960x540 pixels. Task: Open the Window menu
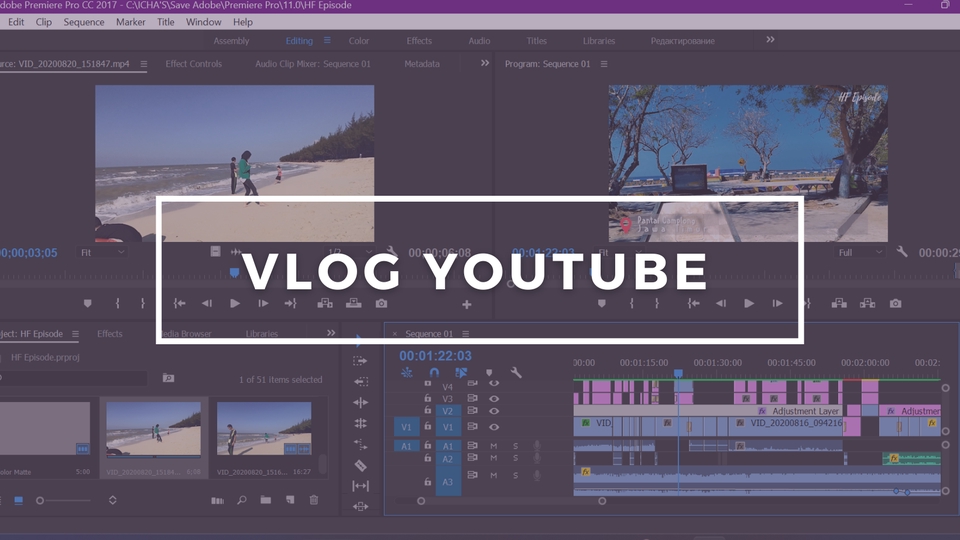point(203,22)
